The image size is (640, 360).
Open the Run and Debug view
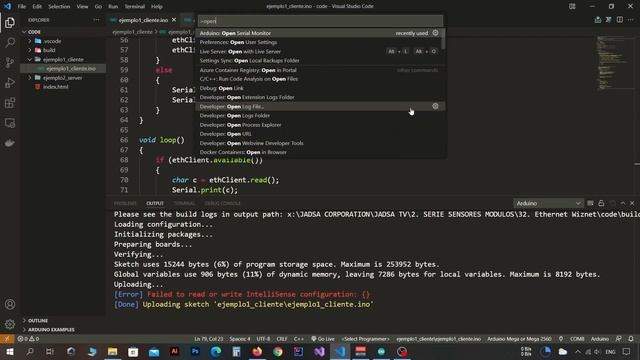point(10,82)
